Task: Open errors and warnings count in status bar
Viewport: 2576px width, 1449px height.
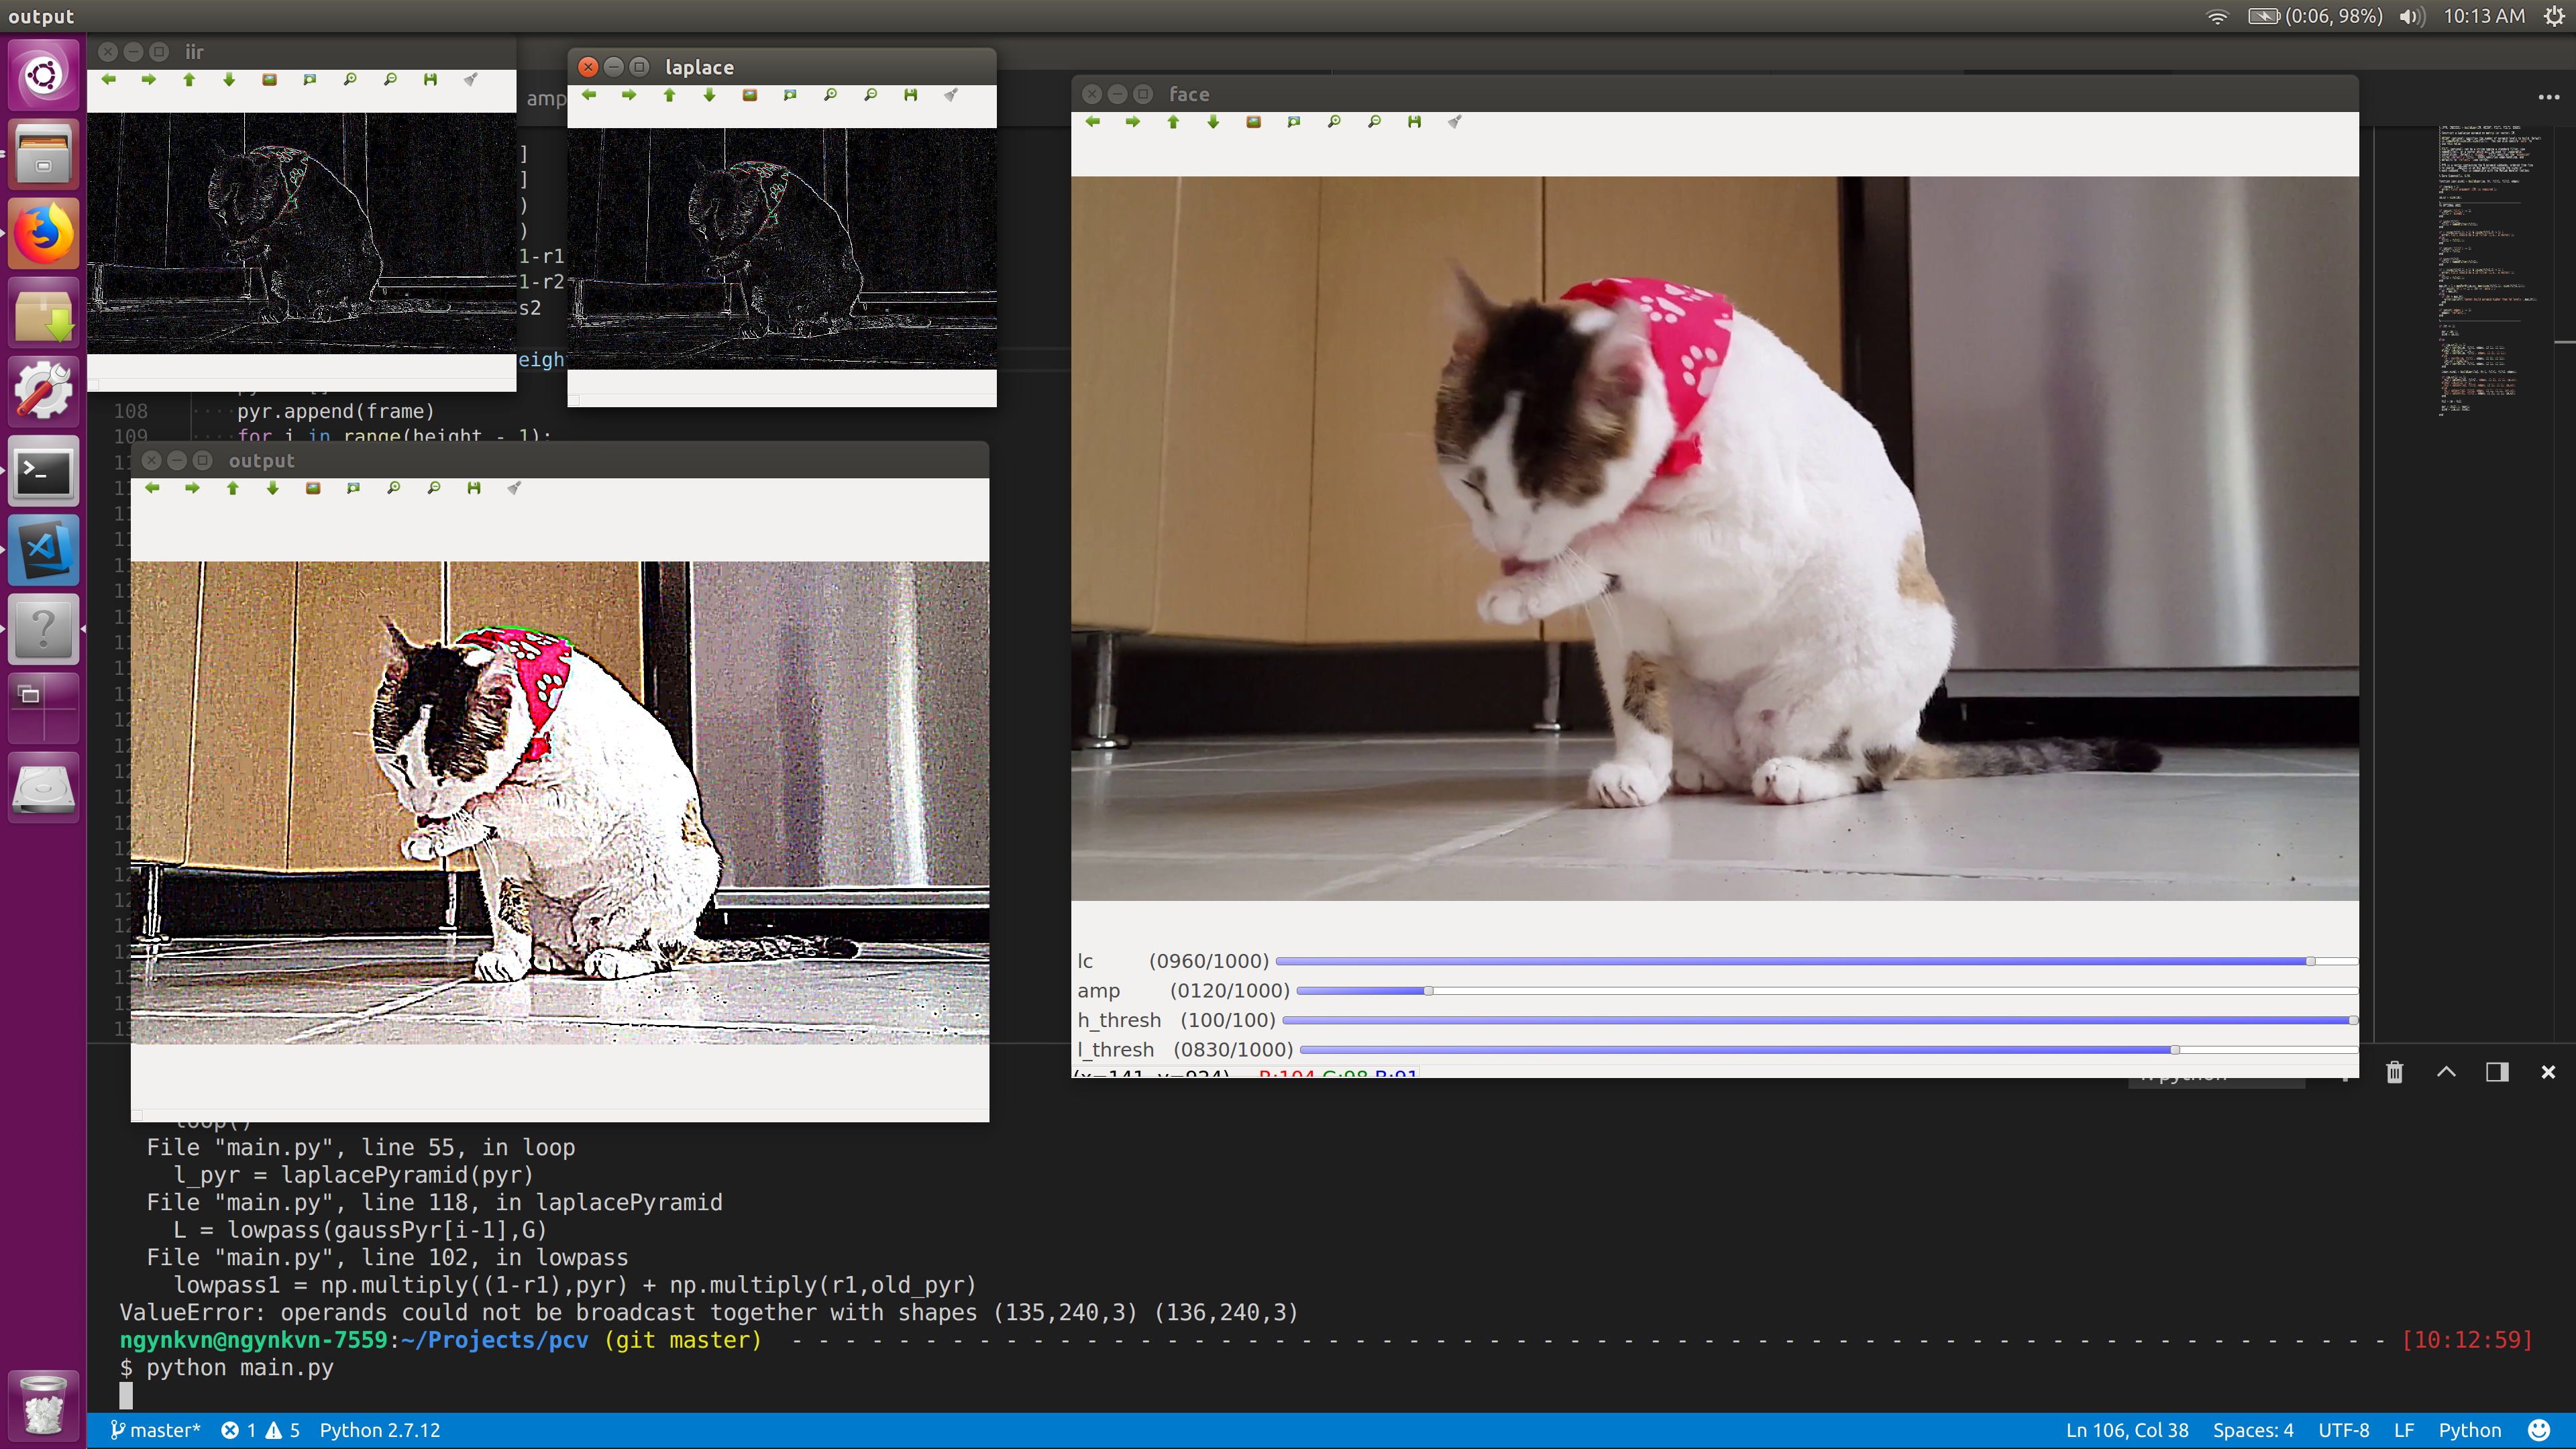Action: [260, 1430]
